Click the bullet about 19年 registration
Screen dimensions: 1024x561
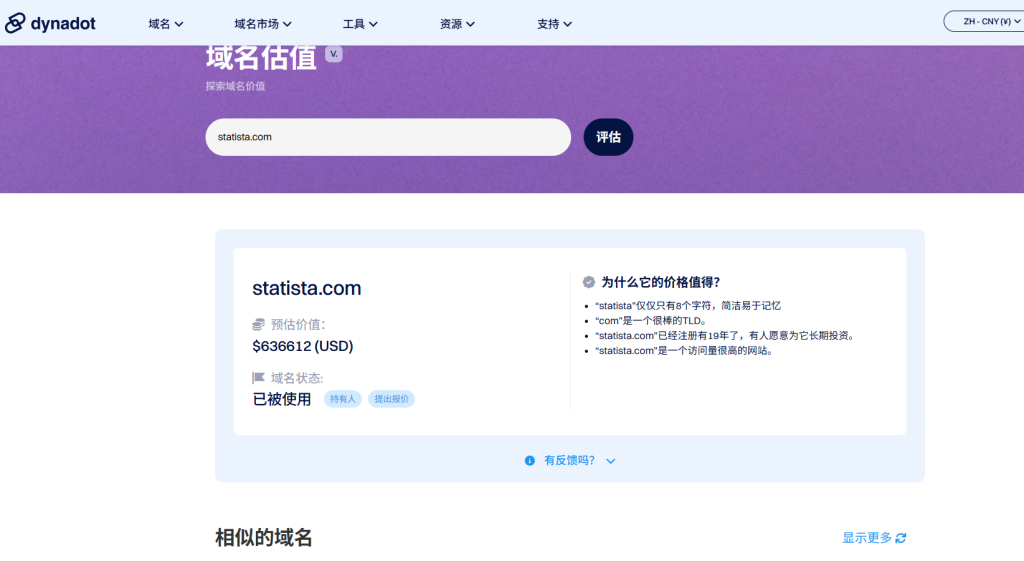click(x=725, y=336)
